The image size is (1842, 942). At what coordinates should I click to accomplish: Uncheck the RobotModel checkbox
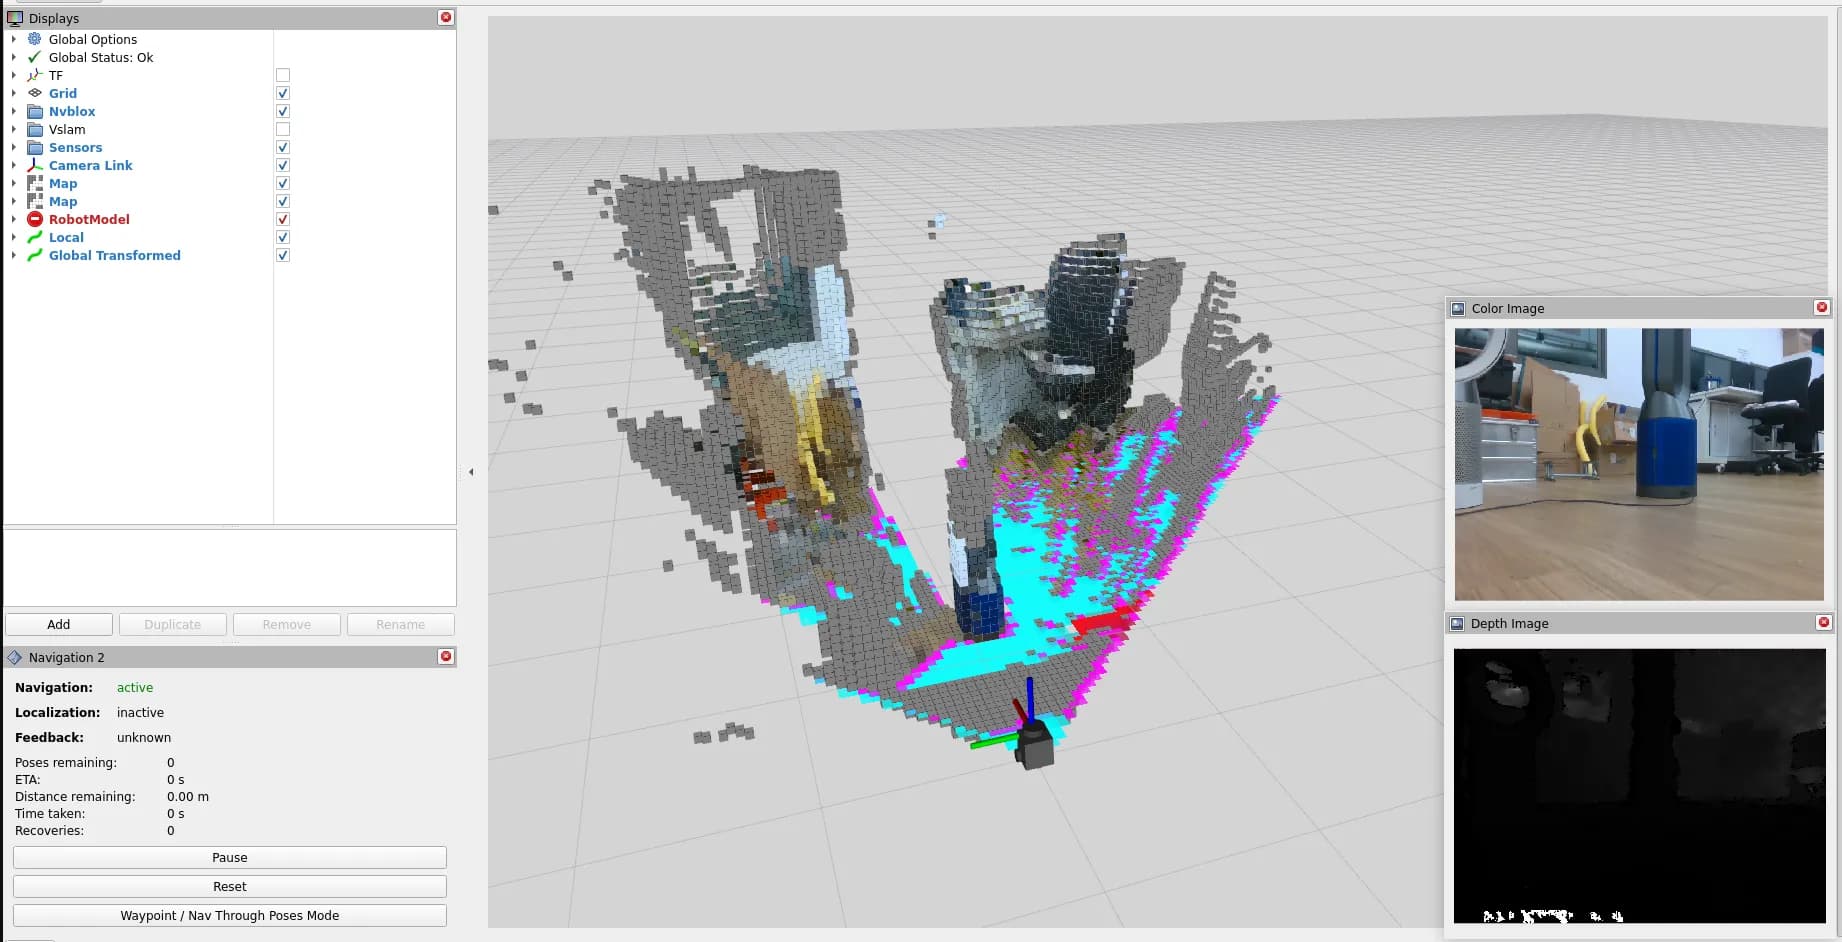pos(283,219)
